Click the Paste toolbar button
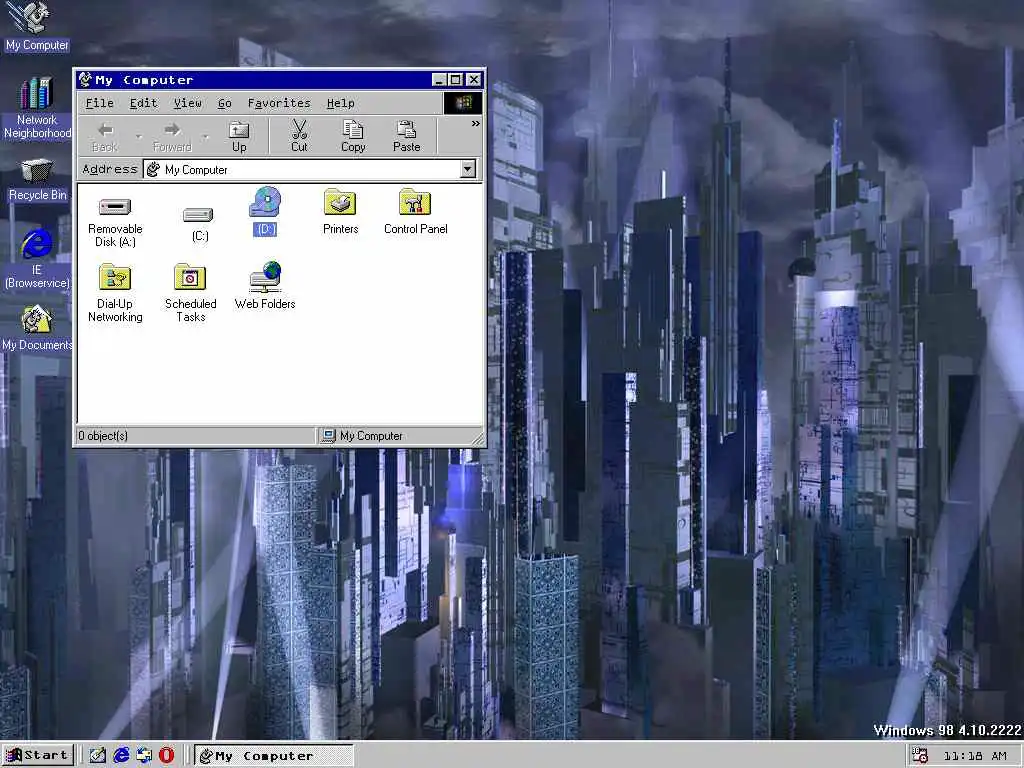This screenshot has width=1024, height=768. click(x=406, y=136)
